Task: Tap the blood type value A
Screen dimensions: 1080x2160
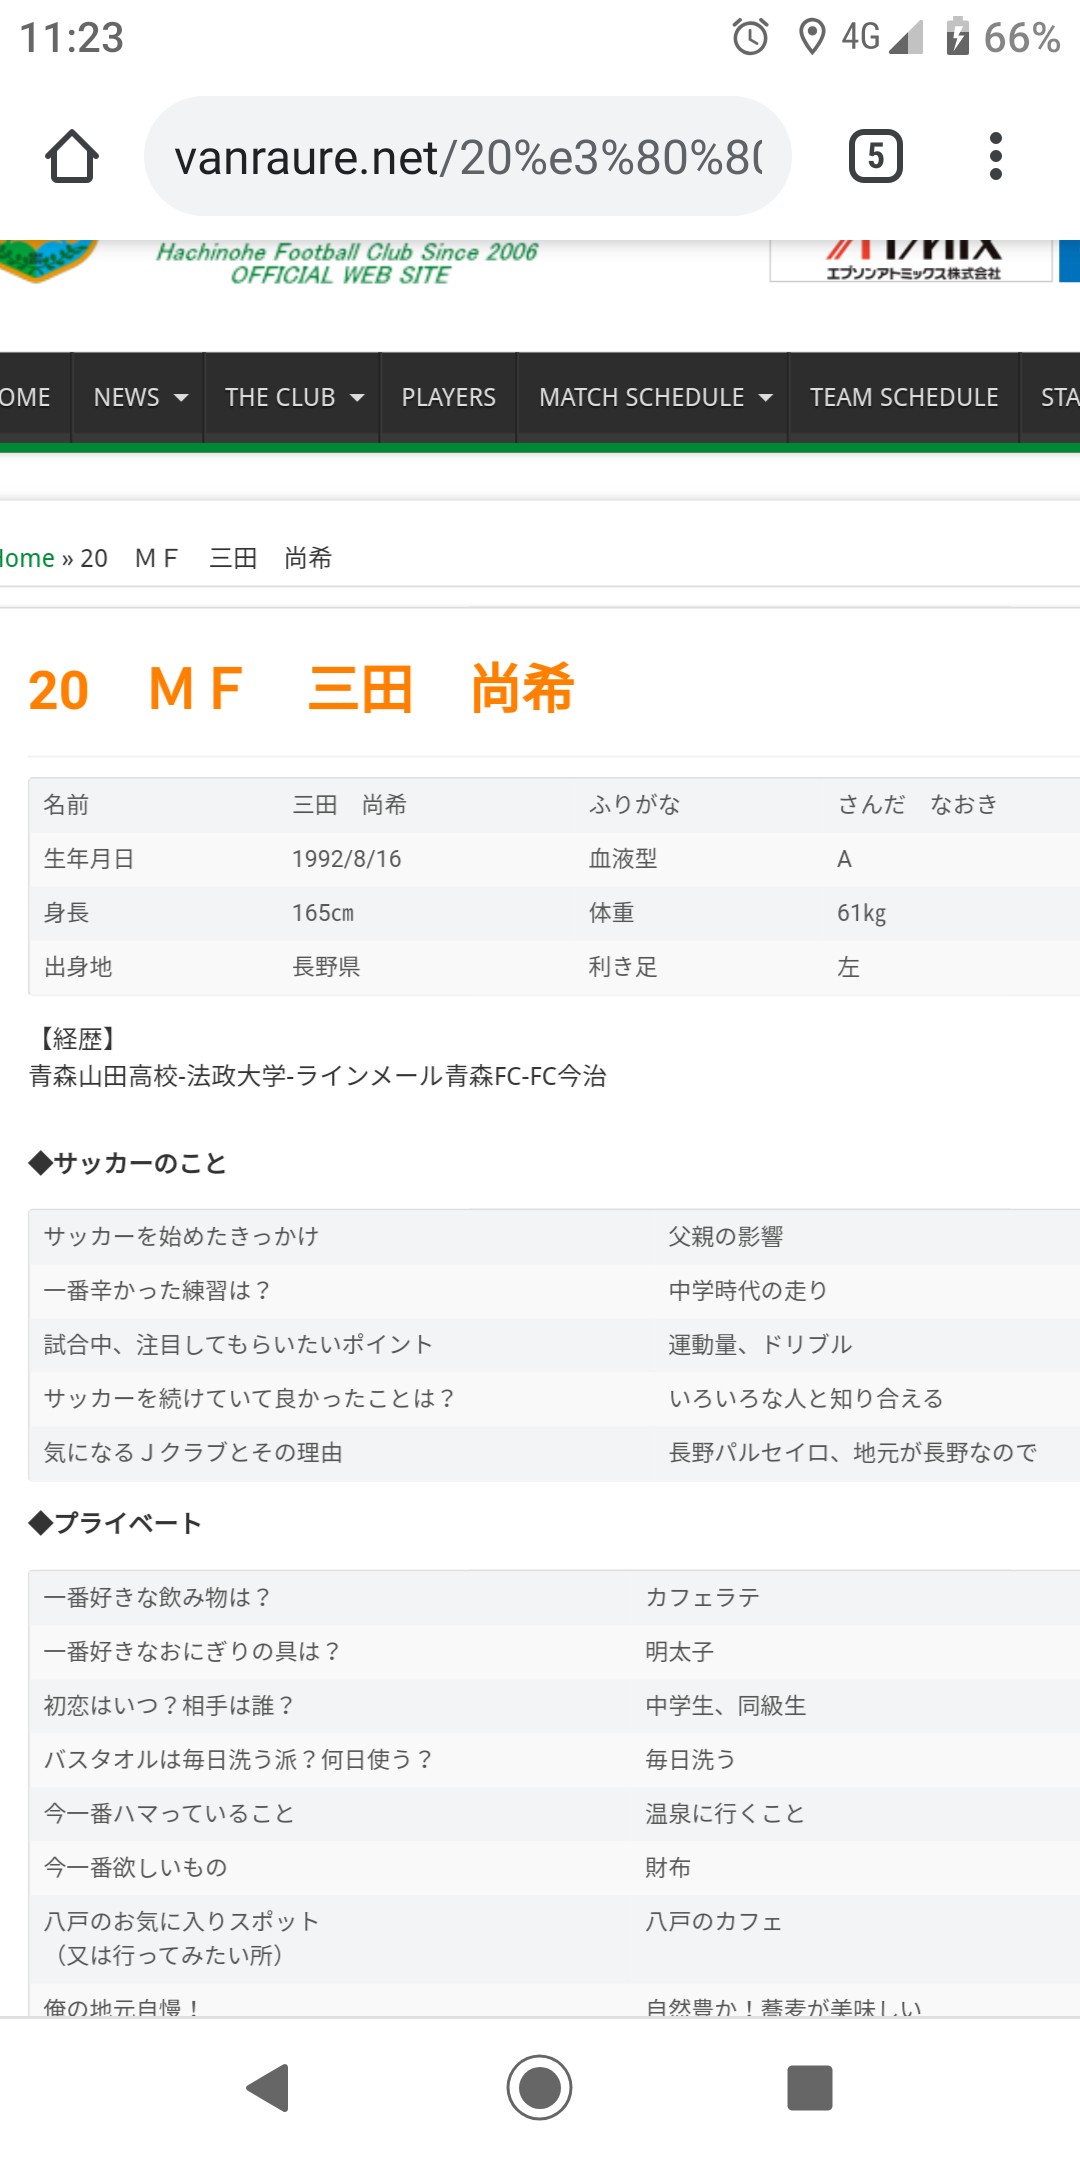Action: 844,859
